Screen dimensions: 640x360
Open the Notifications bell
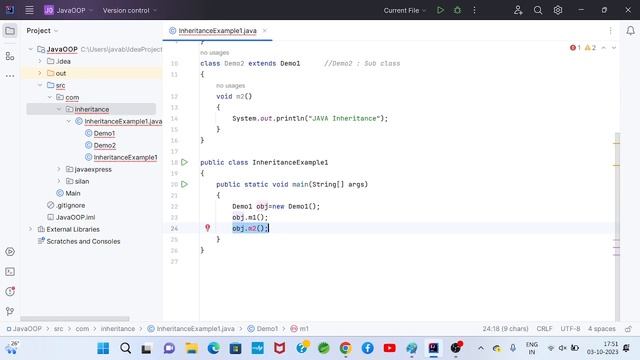point(630,31)
